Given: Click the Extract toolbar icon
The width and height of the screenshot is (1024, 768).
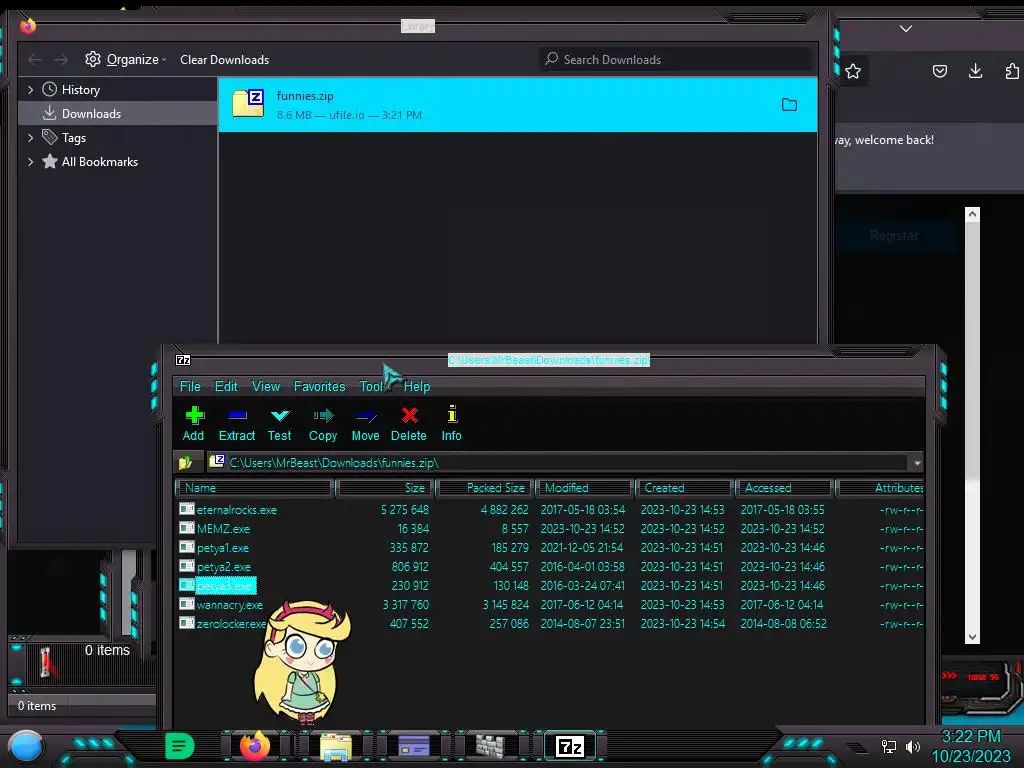Looking at the screenshot, I should (236, 423).
